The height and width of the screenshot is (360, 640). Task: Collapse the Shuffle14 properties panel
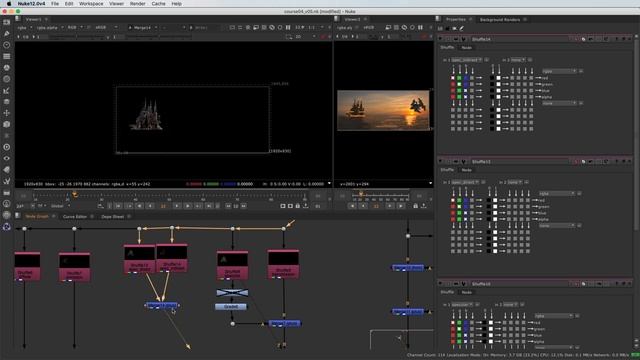pyautogui.click(x=440, y=39)
